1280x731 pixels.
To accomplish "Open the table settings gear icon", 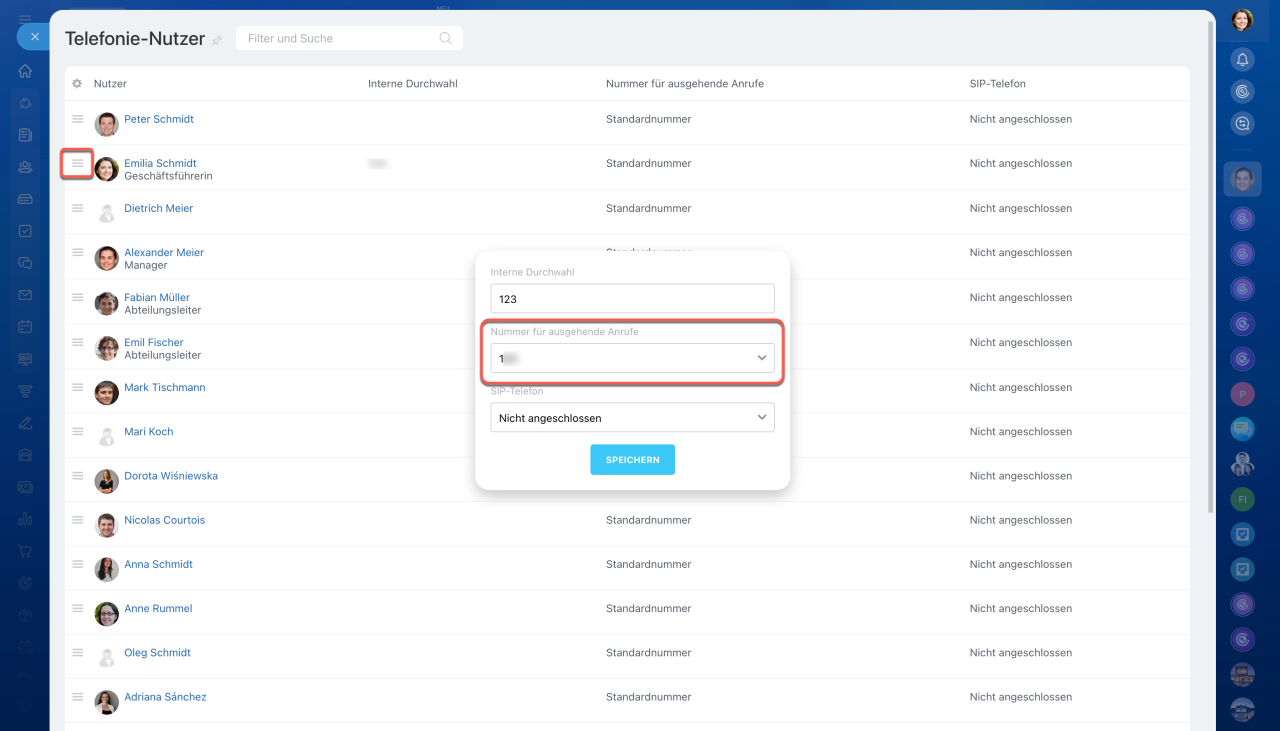I will pyautogui.click(x=77, y=84).
